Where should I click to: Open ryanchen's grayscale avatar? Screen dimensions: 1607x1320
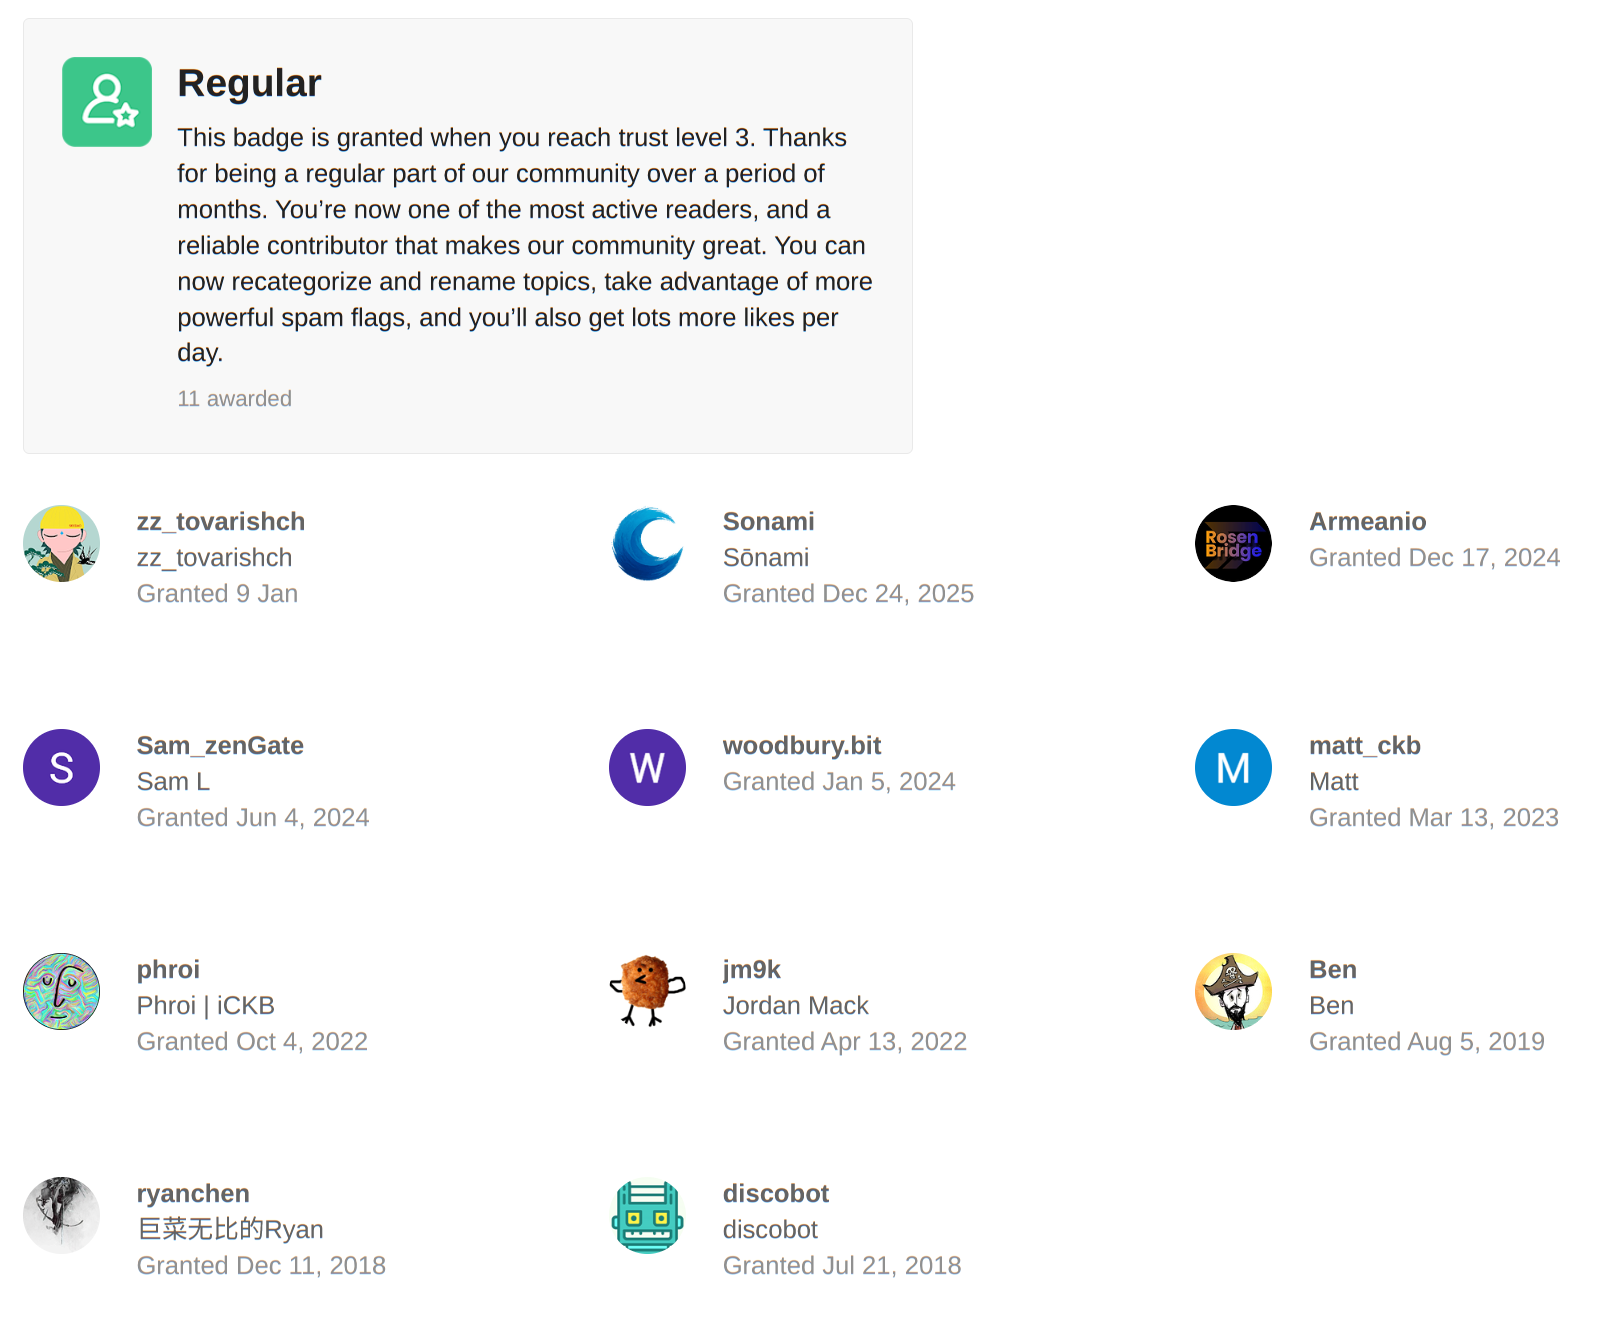pos(62,1215)
